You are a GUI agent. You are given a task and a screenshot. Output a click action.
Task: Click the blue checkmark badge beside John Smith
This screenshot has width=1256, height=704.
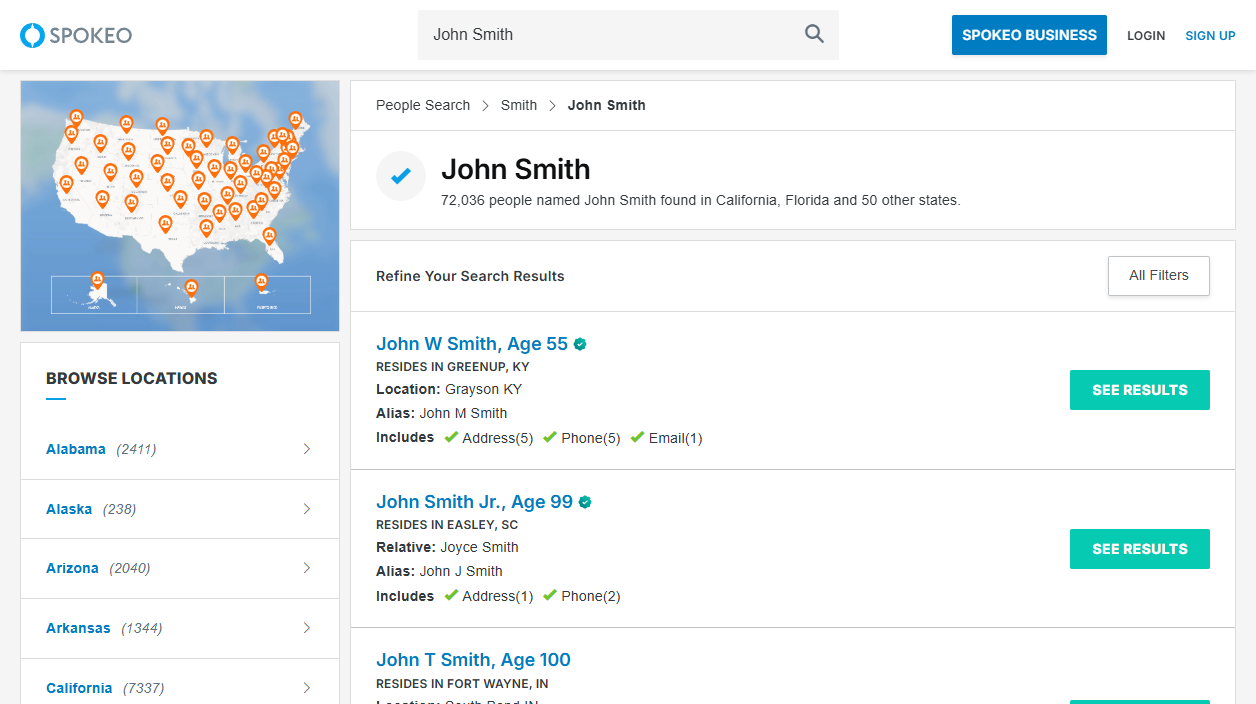[401, 176]
